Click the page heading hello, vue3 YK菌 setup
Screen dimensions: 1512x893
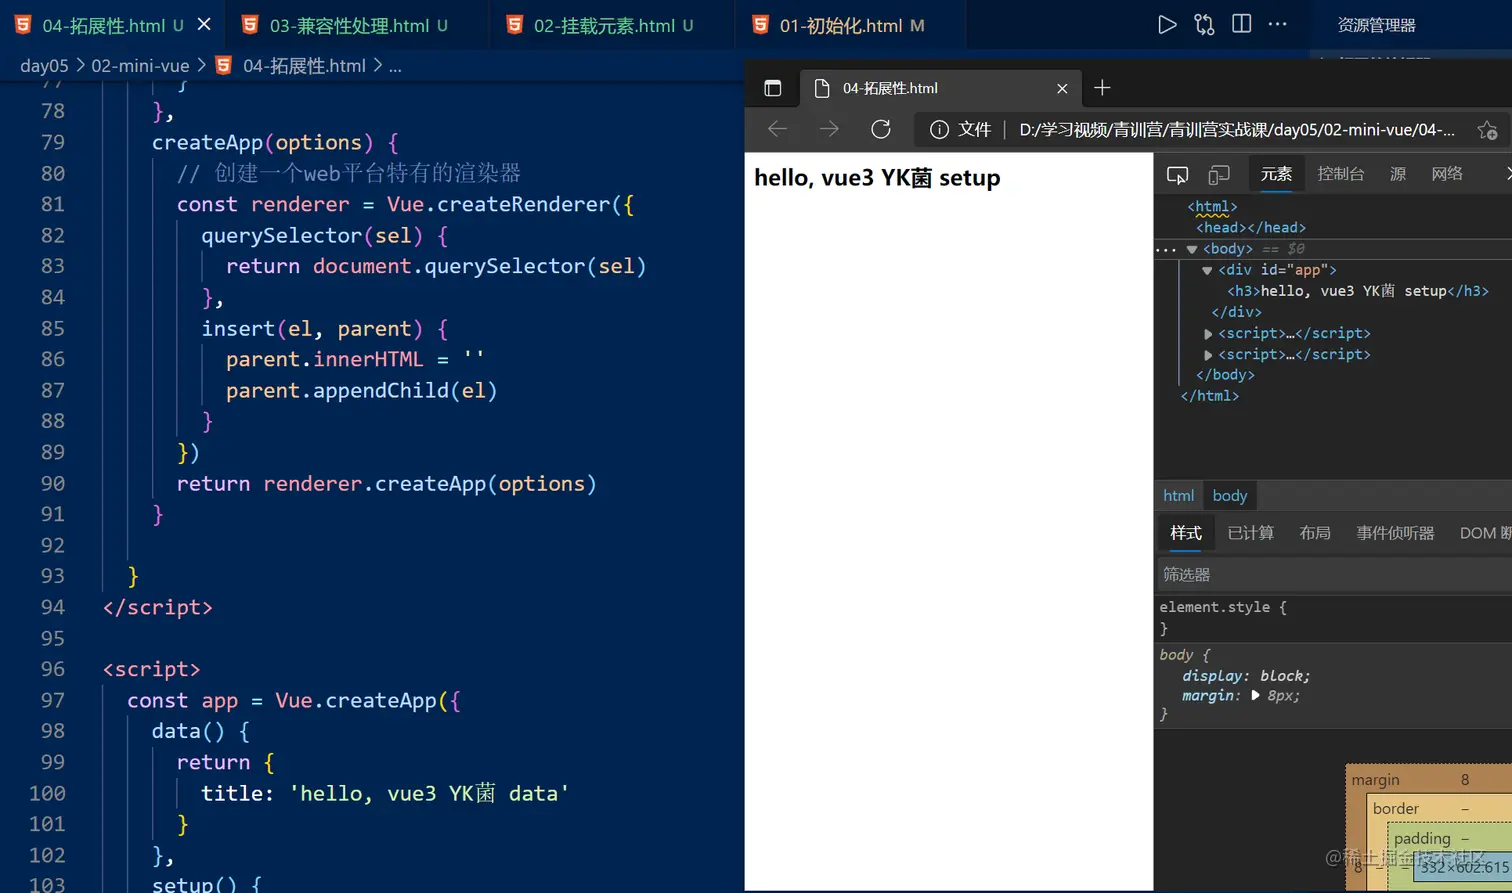tap(877, 178)
